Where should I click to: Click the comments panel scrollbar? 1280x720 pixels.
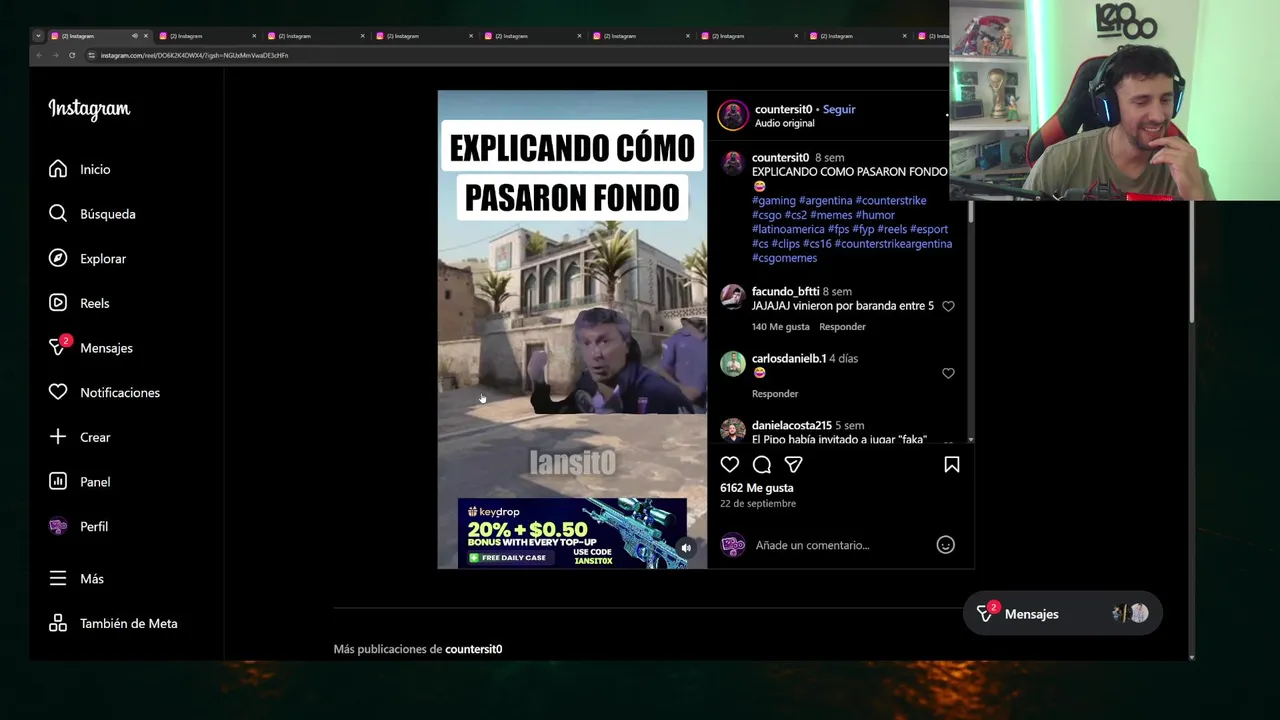coord(970,210)
